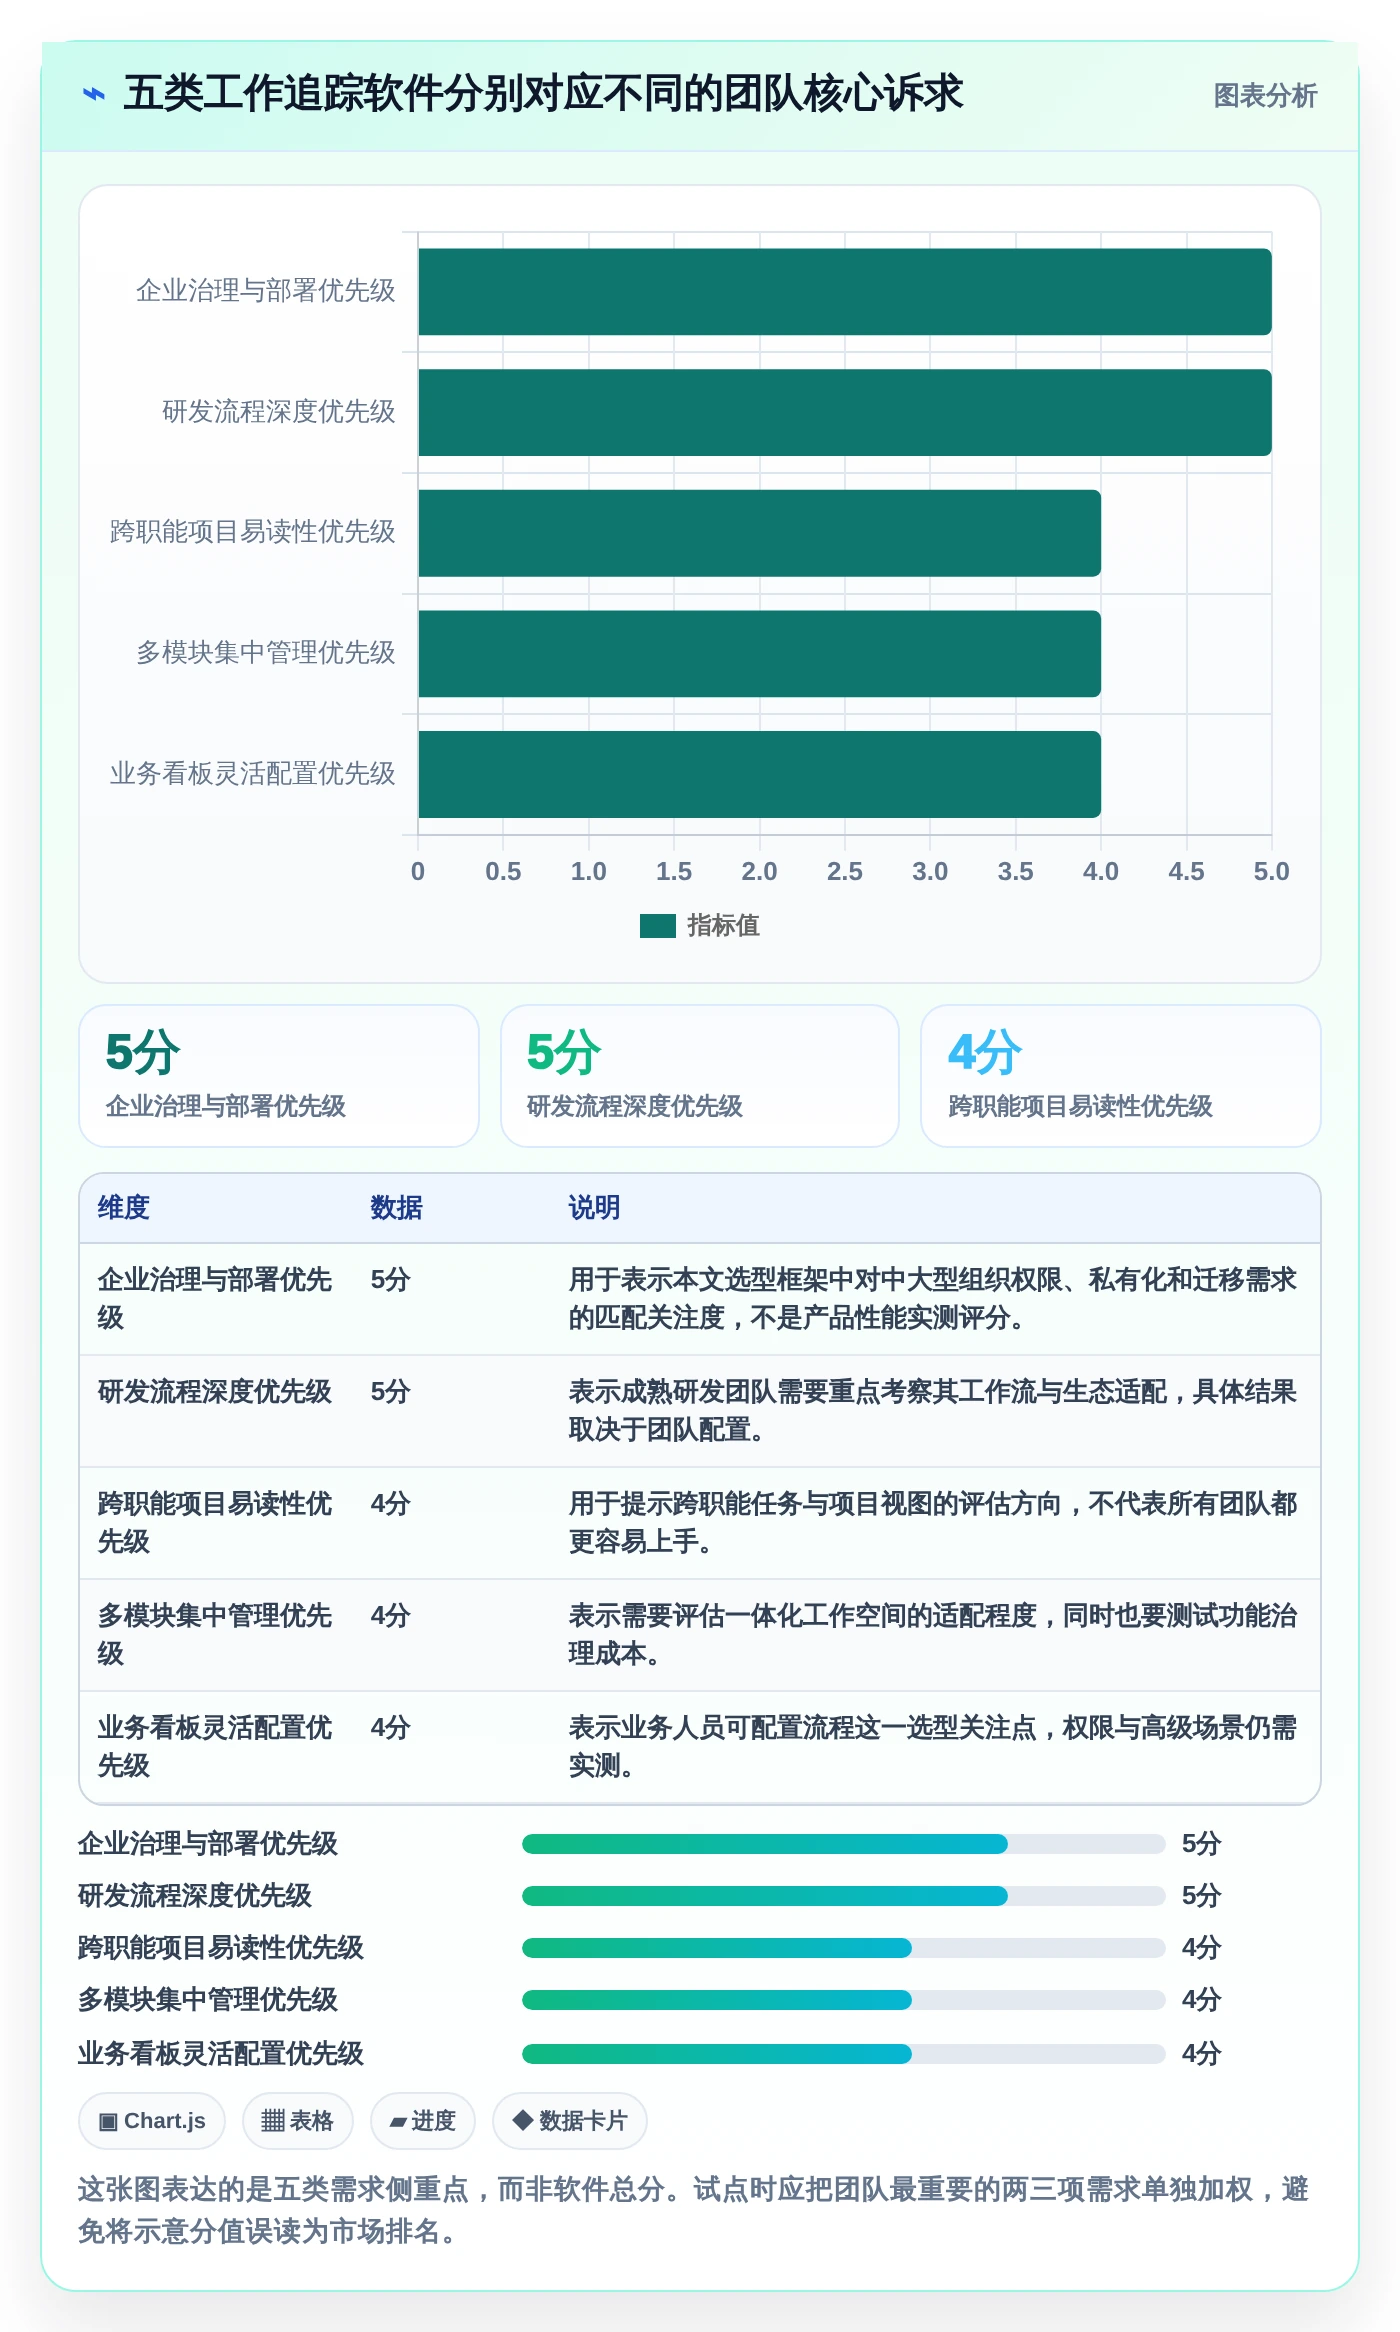Click the 数据 table column header

coord(397,1208)
